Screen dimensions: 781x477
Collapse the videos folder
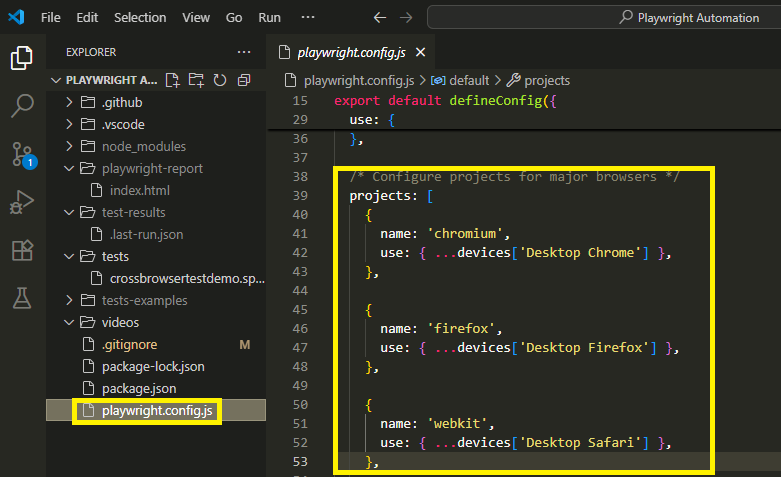click(69, 322)
